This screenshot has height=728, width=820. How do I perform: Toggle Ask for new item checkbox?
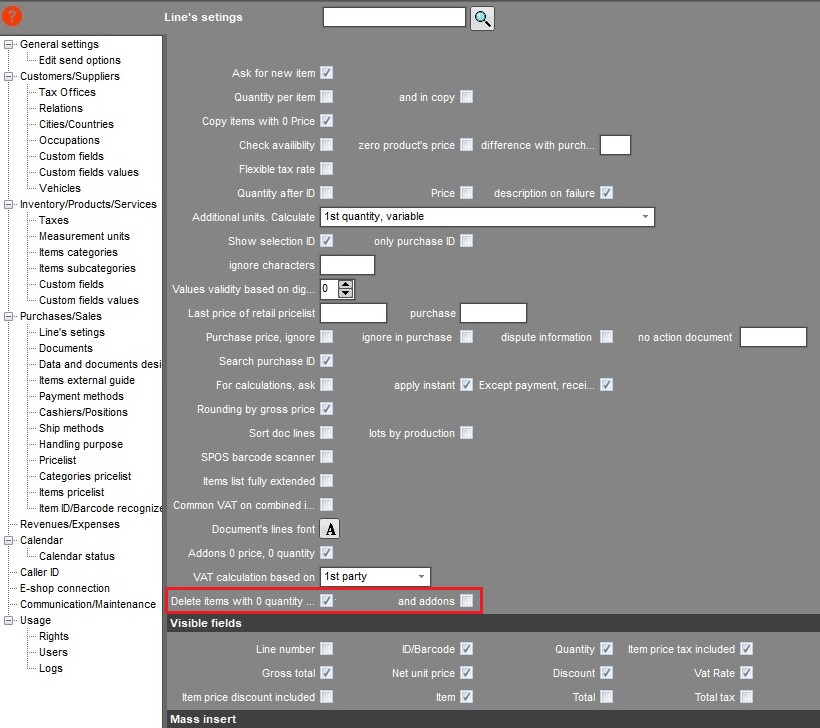(326, 73)
